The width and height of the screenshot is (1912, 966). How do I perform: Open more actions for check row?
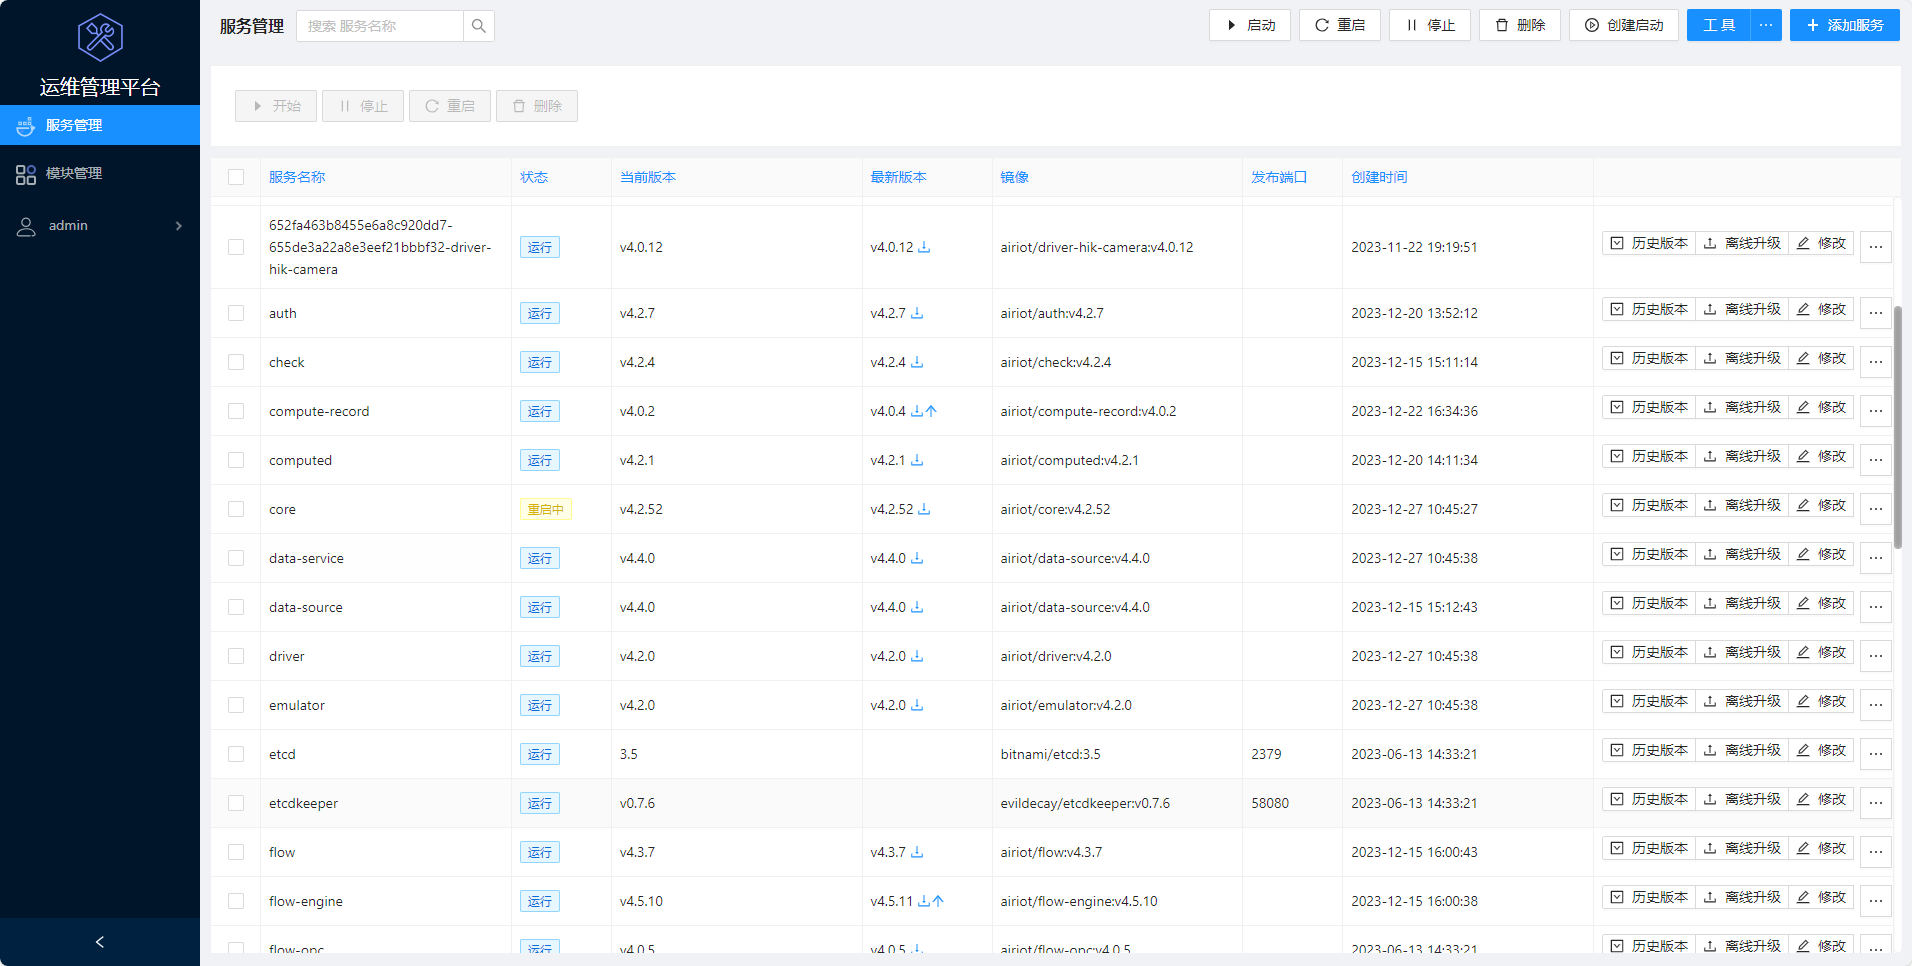(1876, 362)
